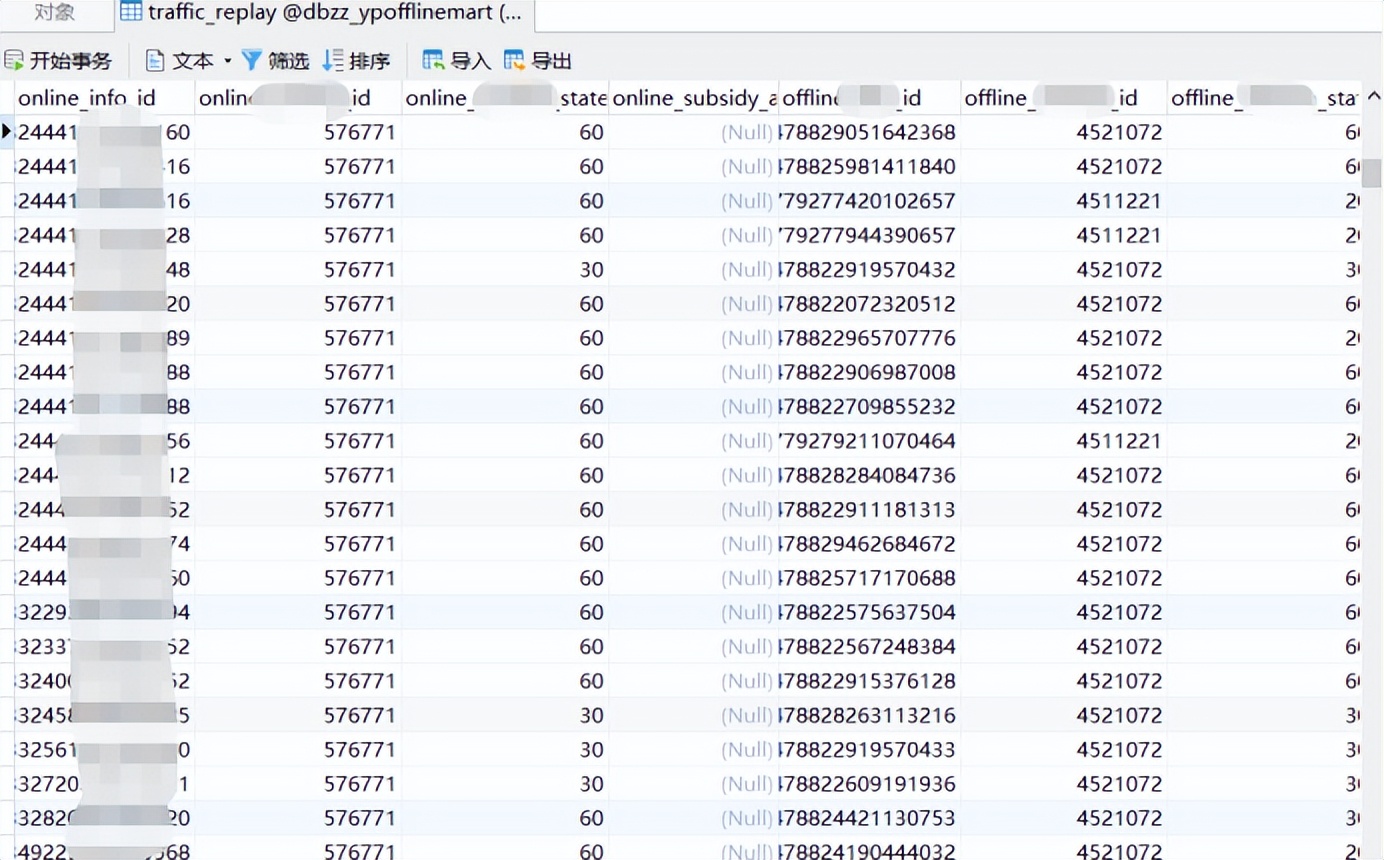The width and height of the screenshot is (1384, 860).
Task: Select the cell 78824421130753
Action: click(870, 818)
